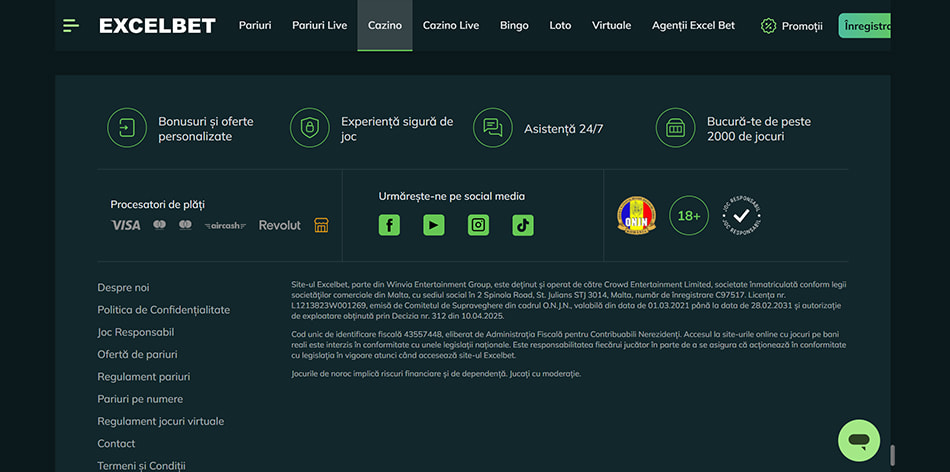Open the Joc Responsabil footer link
Image resolution: width=950 pixels, height=472 pixels.
coord(136,333)
